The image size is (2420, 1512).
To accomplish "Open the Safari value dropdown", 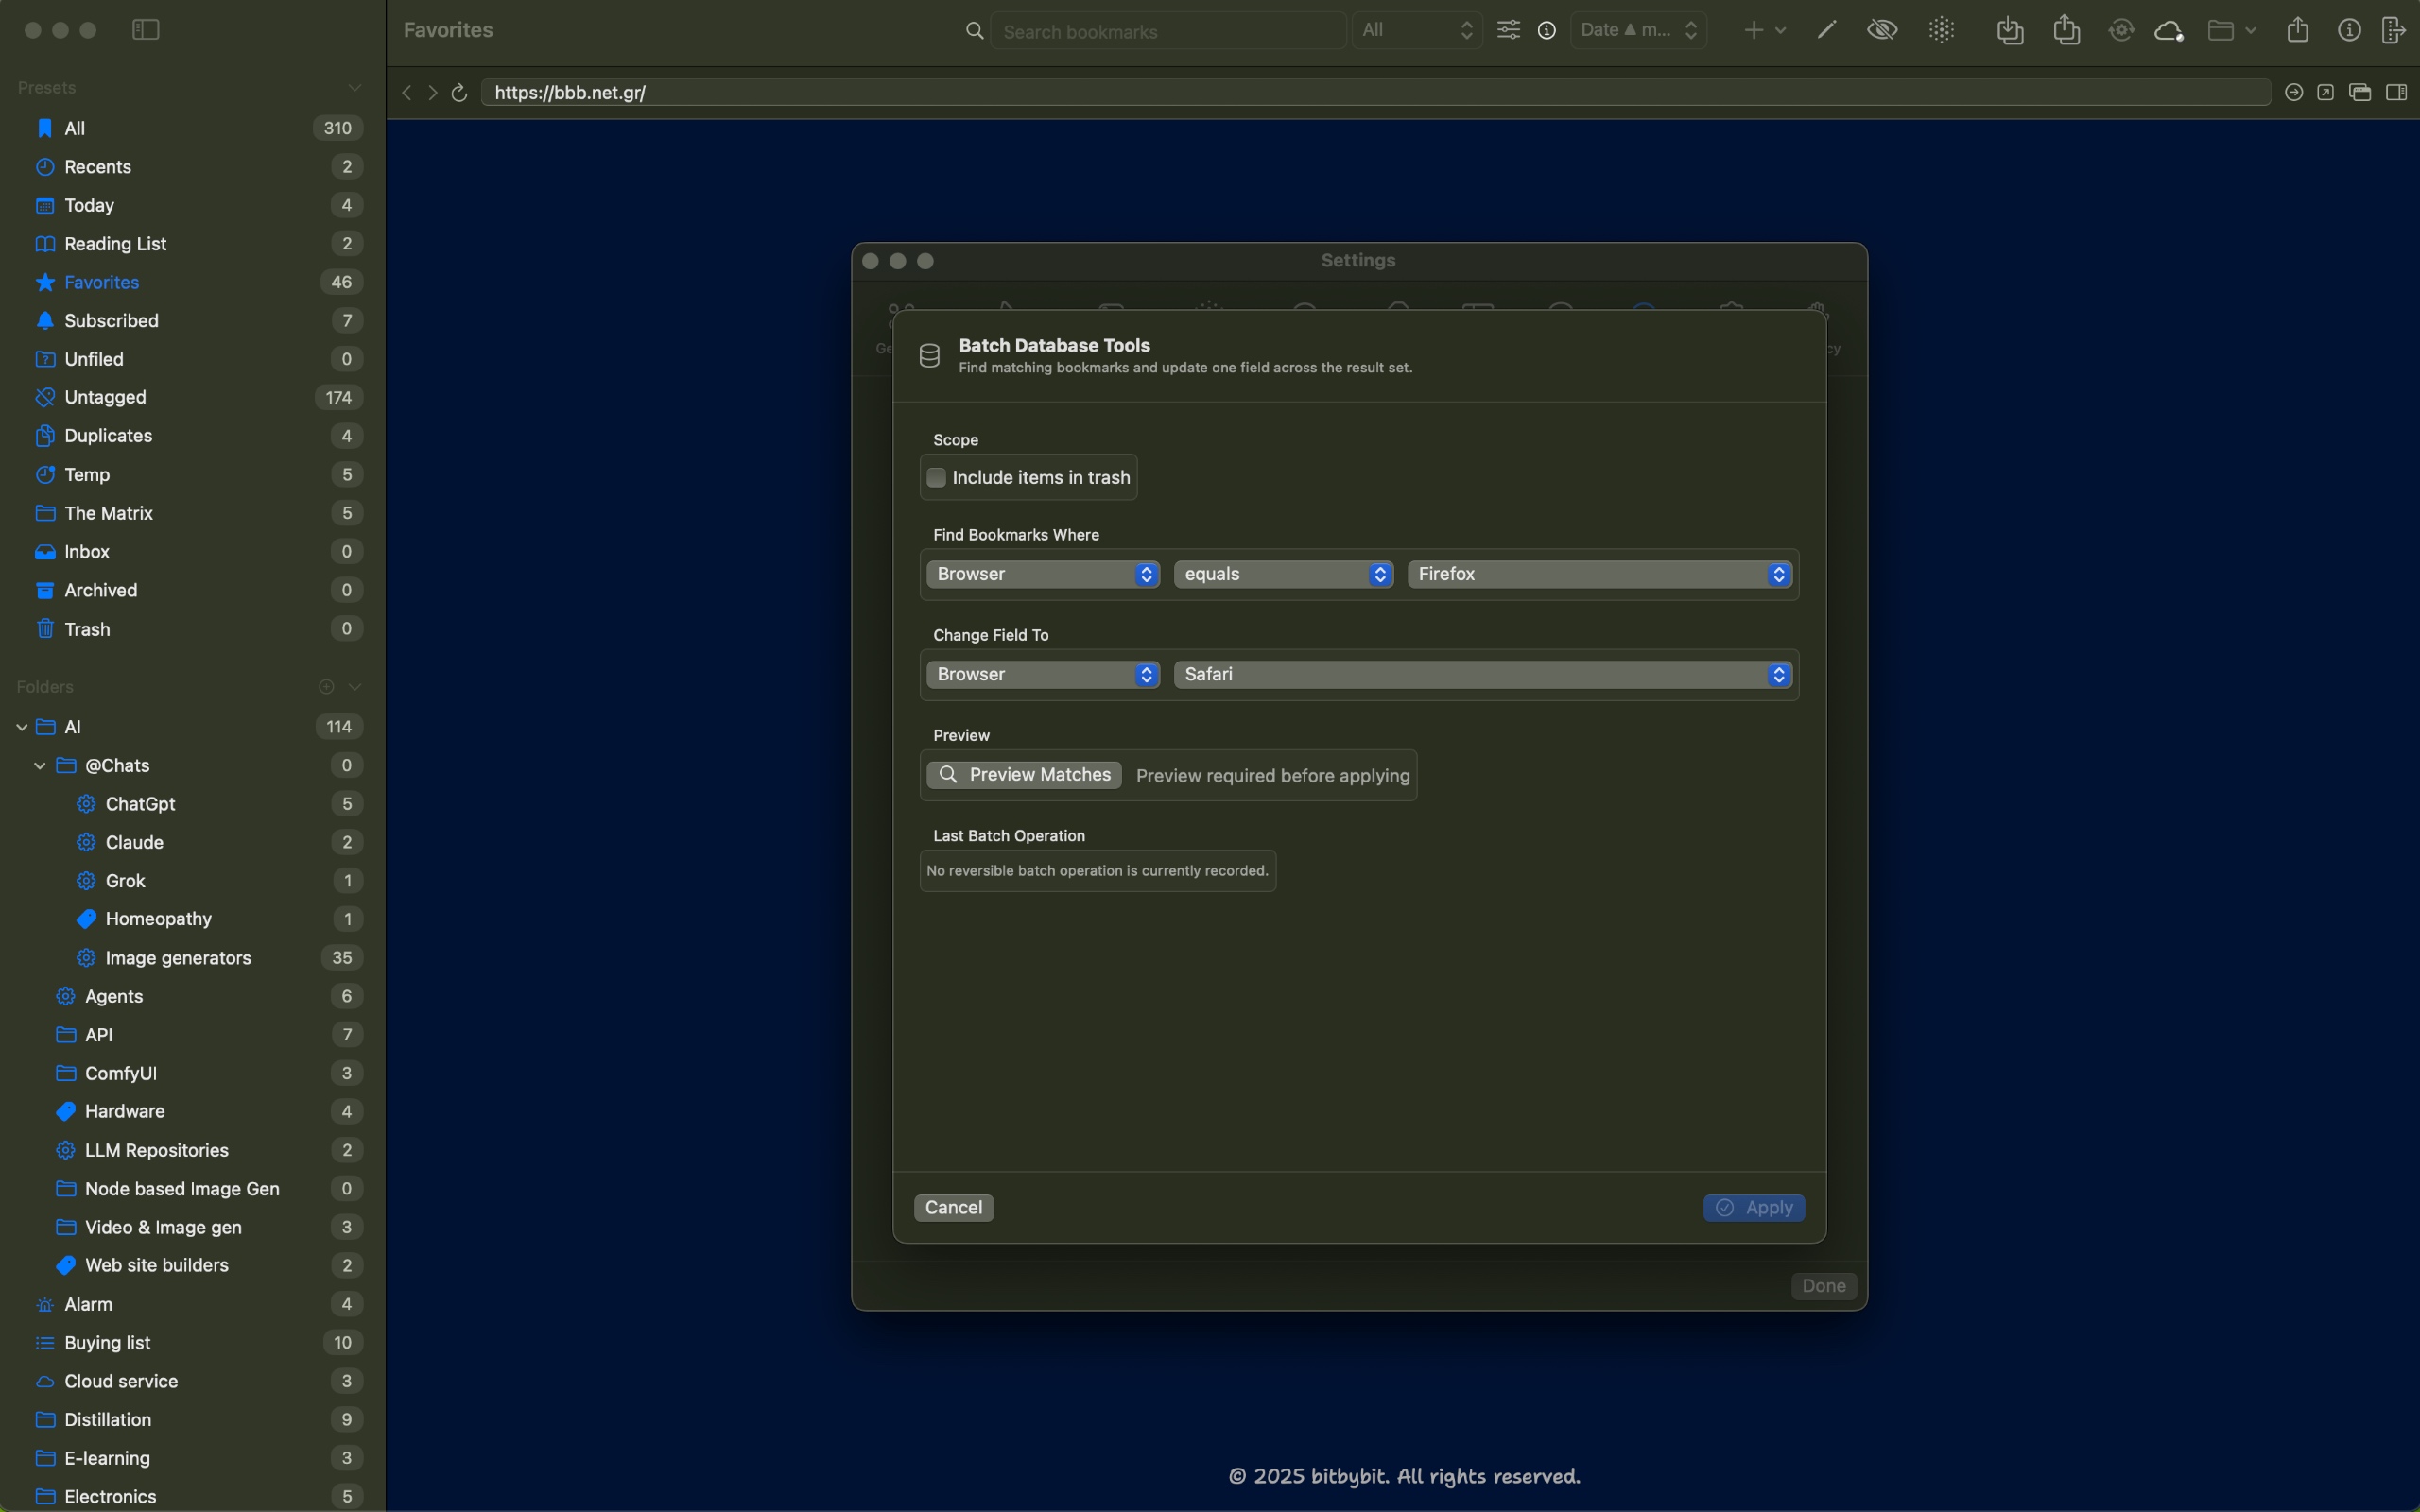I will pyautogui.click(x=1482, y=674).
